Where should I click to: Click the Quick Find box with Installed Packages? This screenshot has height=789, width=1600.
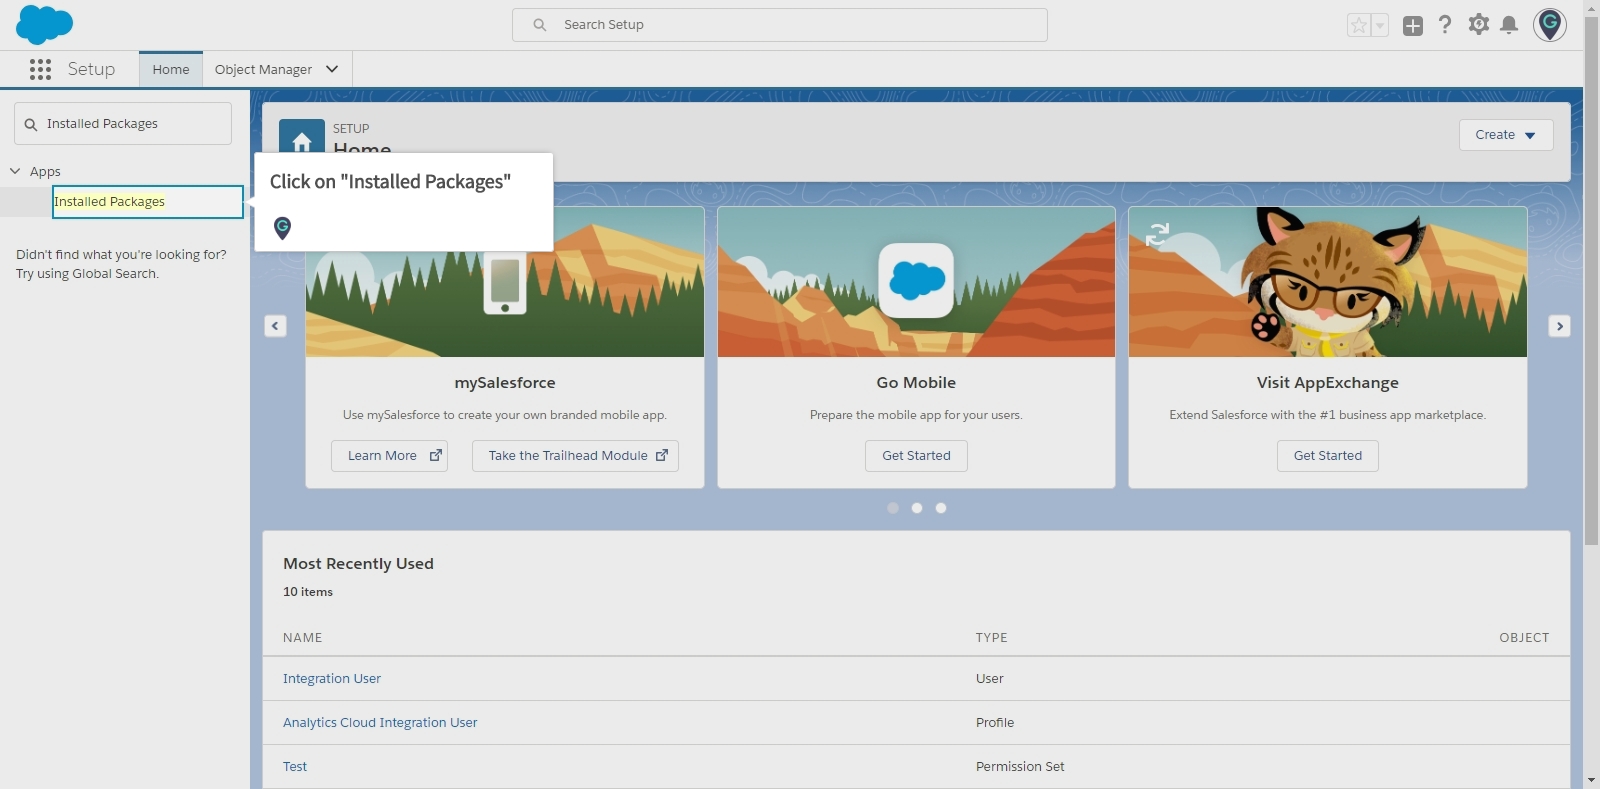click(x=123, y=124)
